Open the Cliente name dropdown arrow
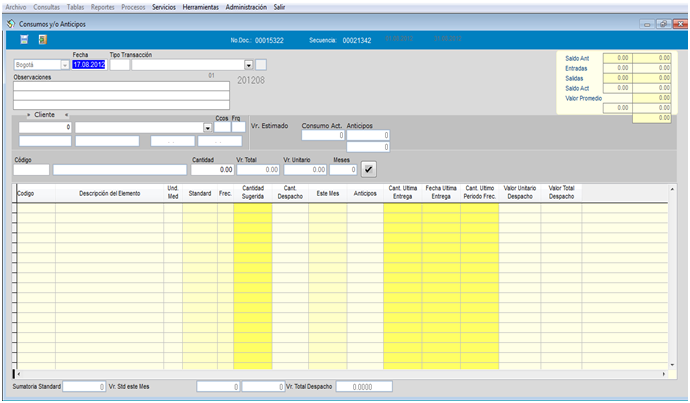 click(x=207, y=128)
